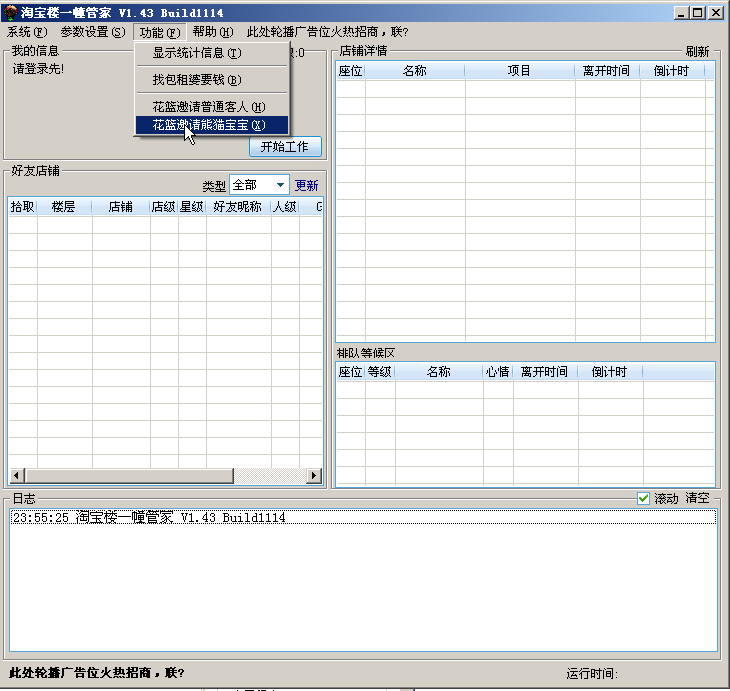Click the 心情 column header
Image resolution: width=730 pixels, height=691 pixels.
[498, 372]
